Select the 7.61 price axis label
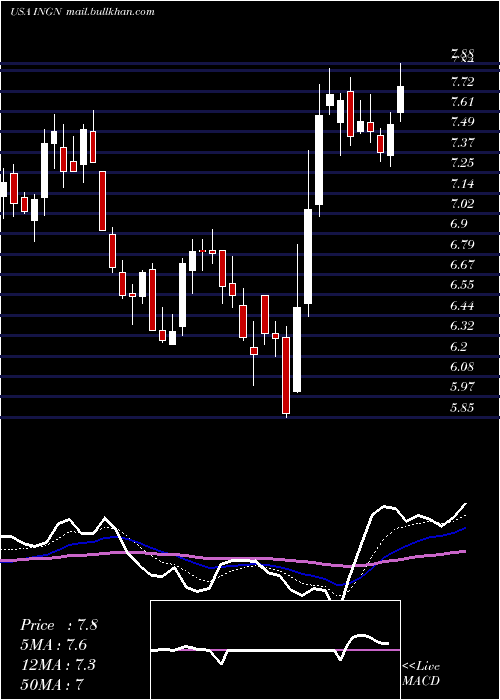The width and height of the screenshot is (500, 700). pos(462,102)
